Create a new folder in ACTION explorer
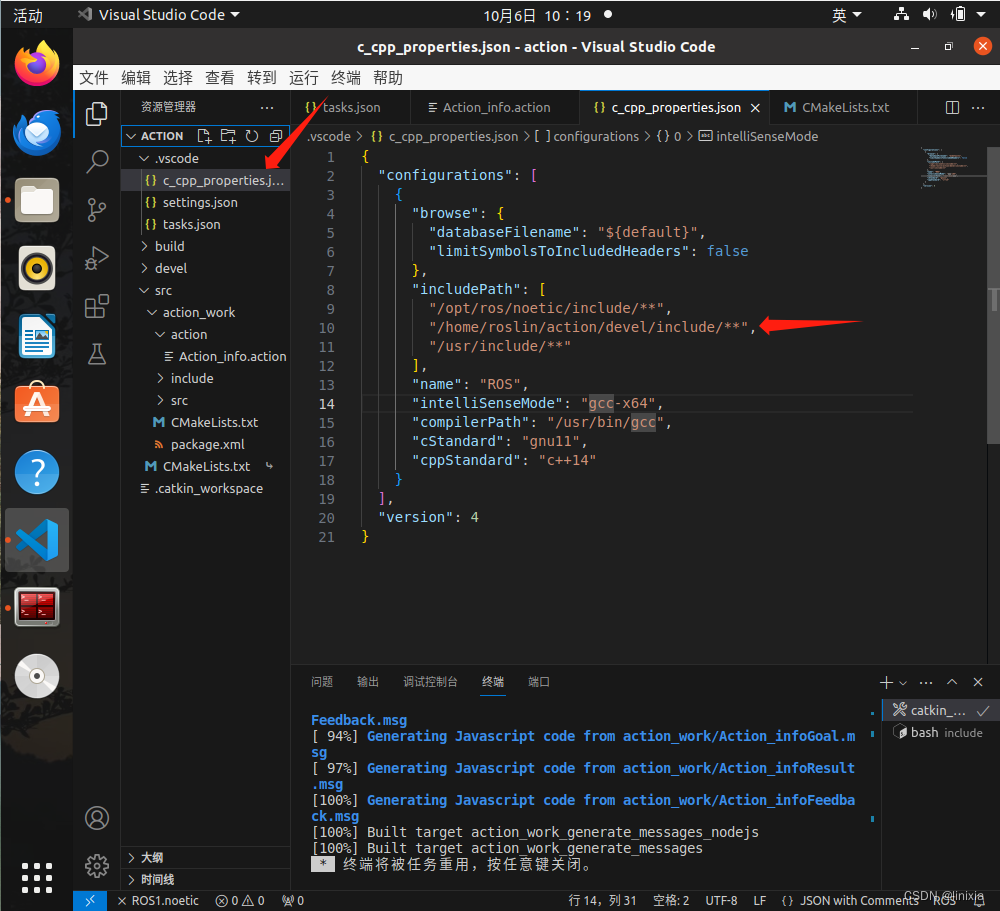This screenshot has height=911, width=1000. point(228,136)
